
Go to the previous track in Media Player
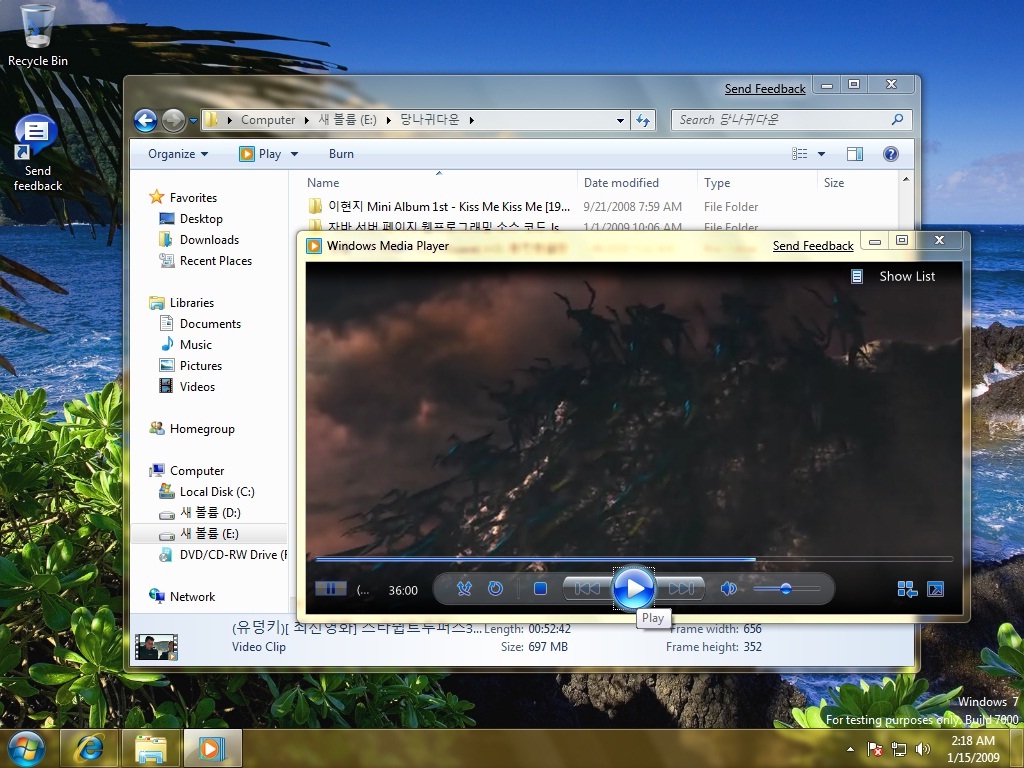pos(587,589)
